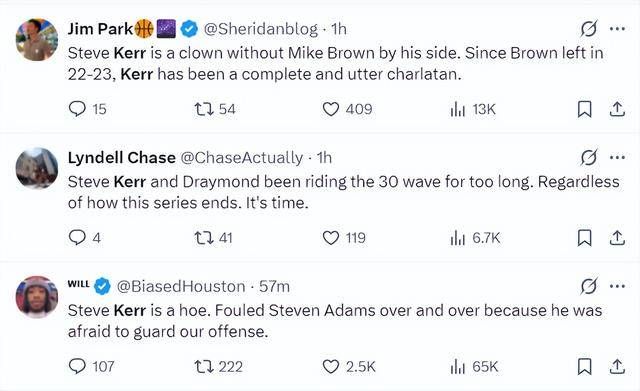The height and width of the screenshot is (391, 640).
Task: View analytics showing 13K views
Action: click(473, 109)
